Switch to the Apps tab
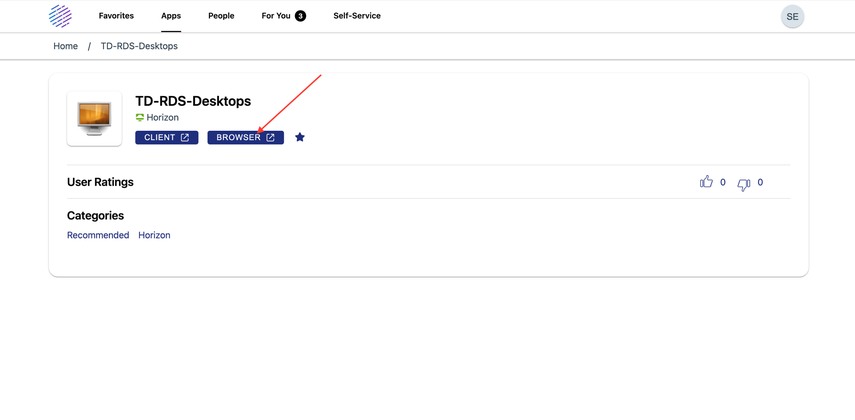Image resolution: width=855 pixels, height=420 pixels. (171, 16)
